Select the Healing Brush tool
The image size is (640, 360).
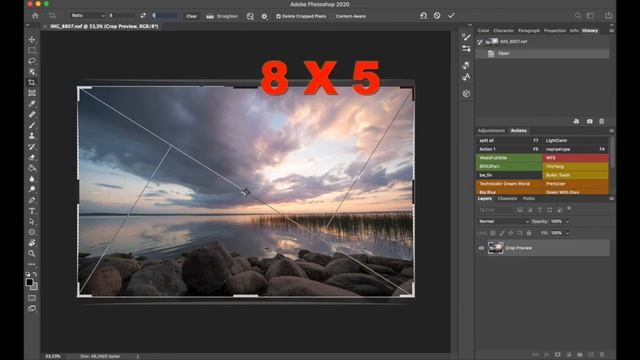(32, 114)
